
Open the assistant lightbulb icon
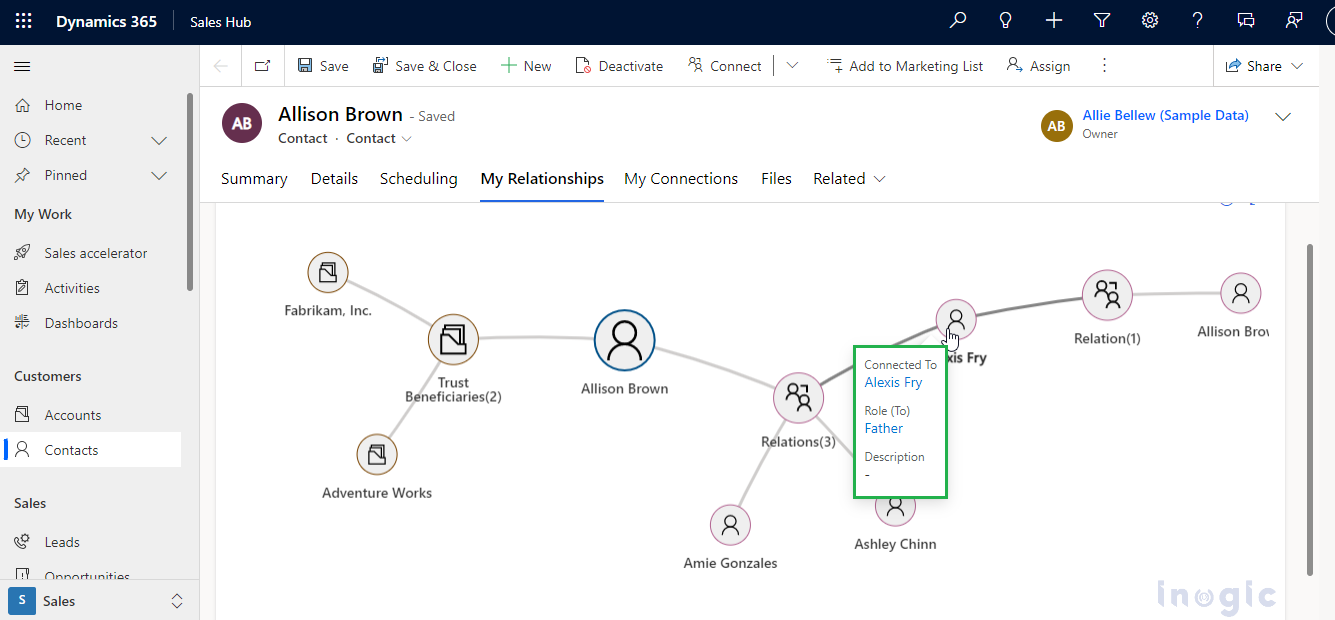1006,21
